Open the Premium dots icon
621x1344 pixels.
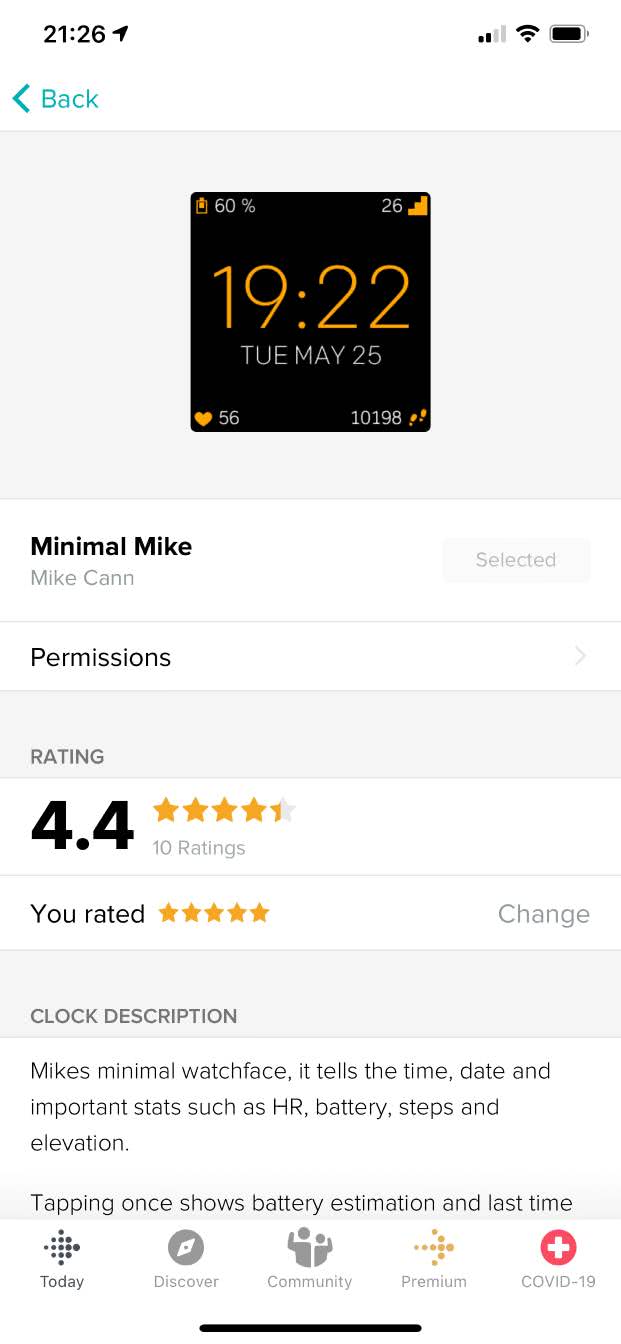[x=434, y=1248]
